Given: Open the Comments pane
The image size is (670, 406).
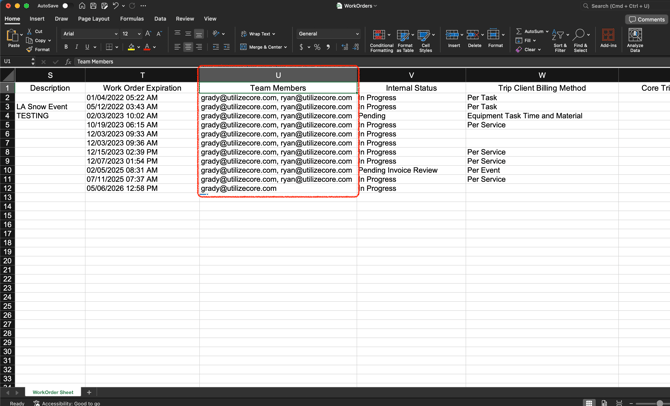Looking at the screenshot, I should tap(647, 19).
